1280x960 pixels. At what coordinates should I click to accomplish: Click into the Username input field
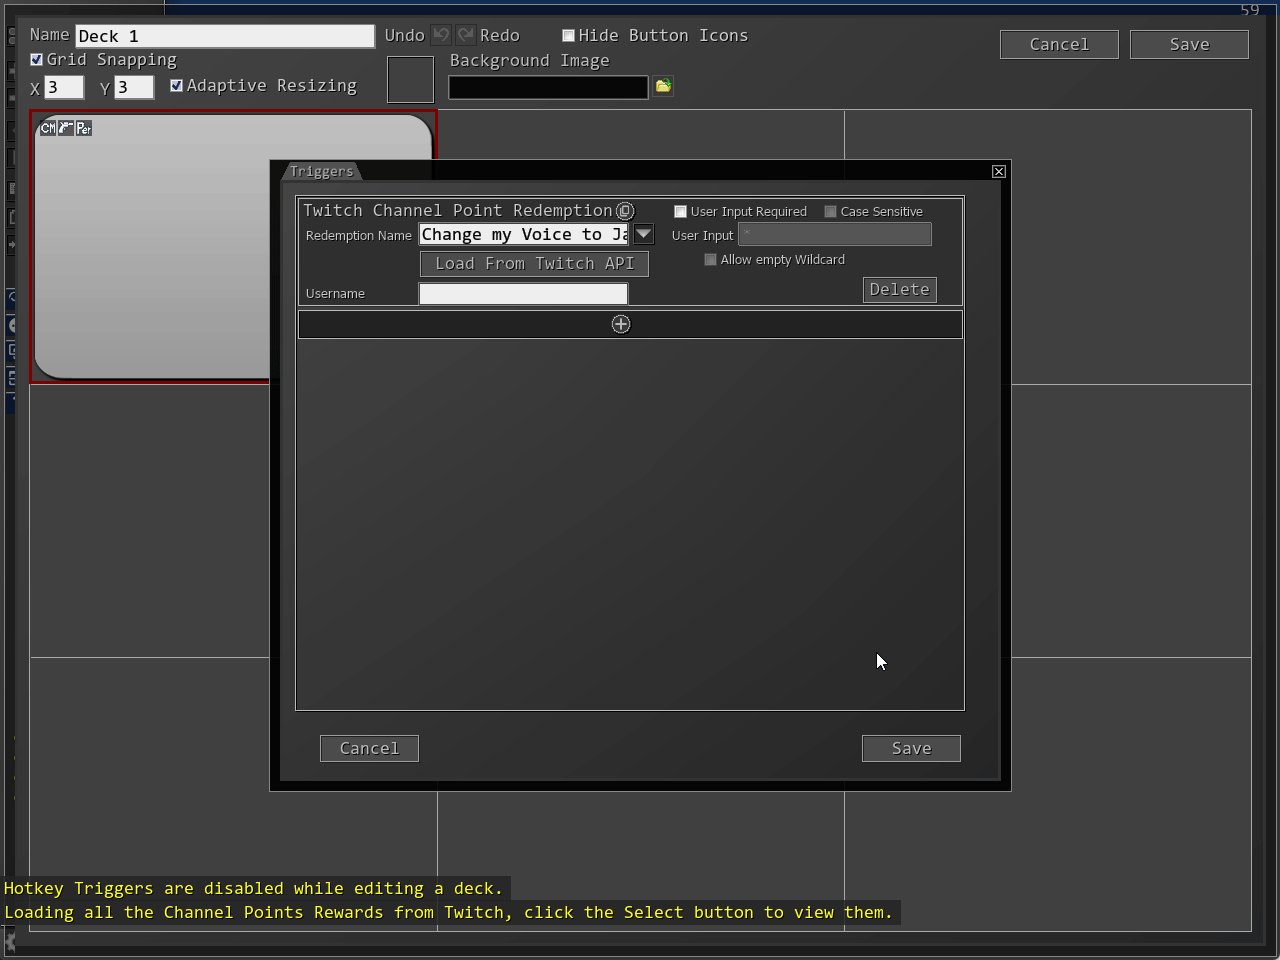coord(523,294)
